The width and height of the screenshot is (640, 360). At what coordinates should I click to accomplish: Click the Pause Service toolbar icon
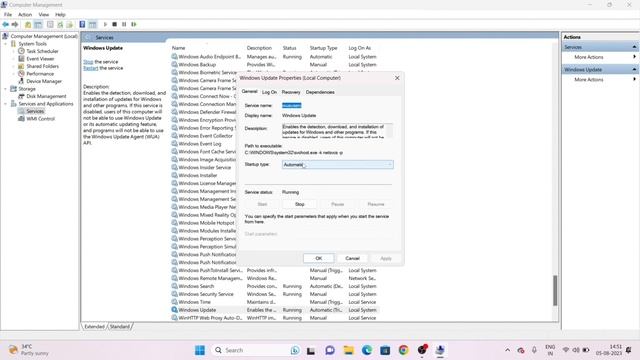click(x=124, y=24)
